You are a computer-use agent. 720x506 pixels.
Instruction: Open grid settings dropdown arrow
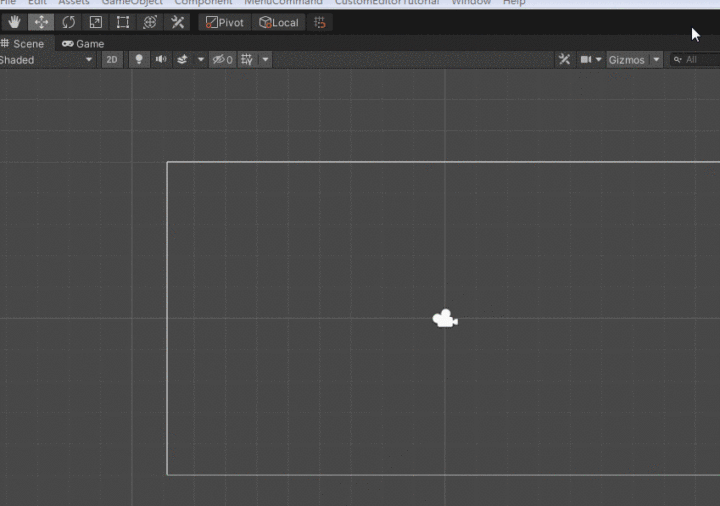[265, 60]
